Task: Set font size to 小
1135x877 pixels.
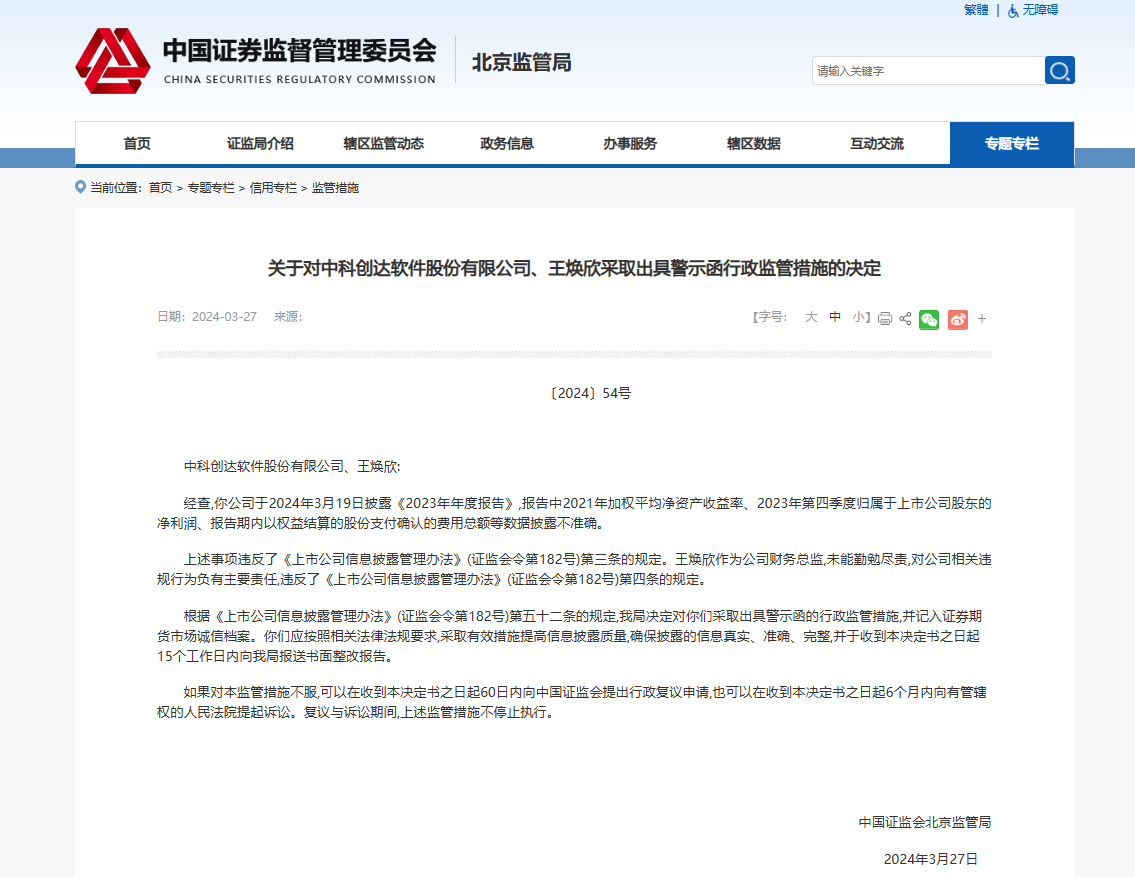Action: [858, 317]
